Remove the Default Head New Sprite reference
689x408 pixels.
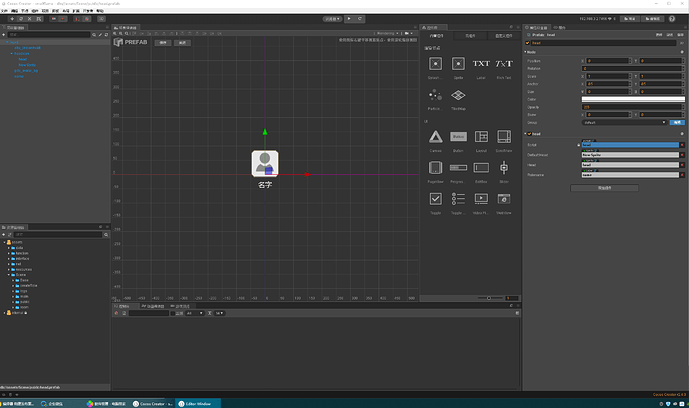[x=682, y=155]
